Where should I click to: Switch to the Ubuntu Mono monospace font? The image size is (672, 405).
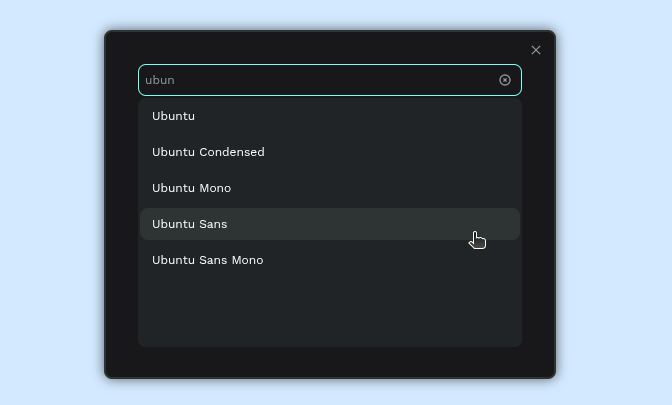click(192, 188)
